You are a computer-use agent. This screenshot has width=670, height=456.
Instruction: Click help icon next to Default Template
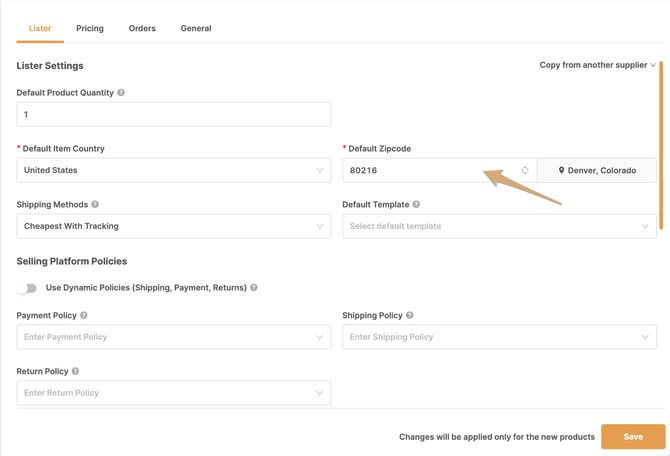(x=416, y=204)
